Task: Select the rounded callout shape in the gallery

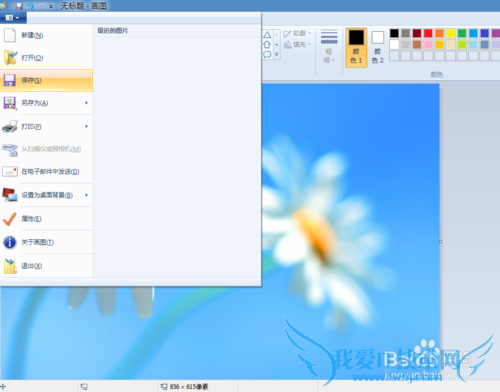Action: click(x=267, y=54)
